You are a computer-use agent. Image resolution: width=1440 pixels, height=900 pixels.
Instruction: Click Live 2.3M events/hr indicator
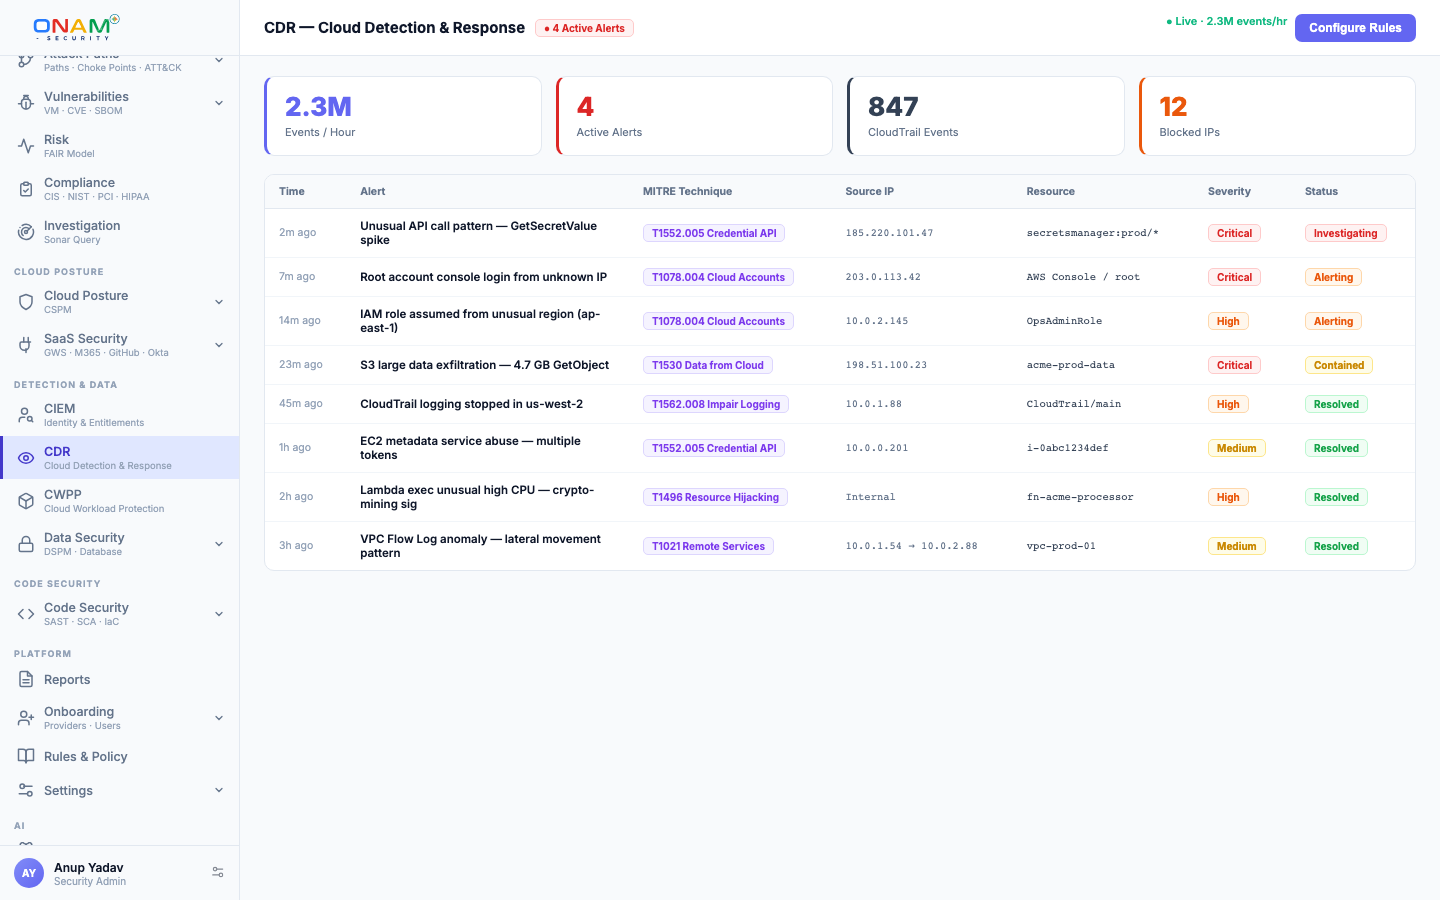coord(1226,21)
